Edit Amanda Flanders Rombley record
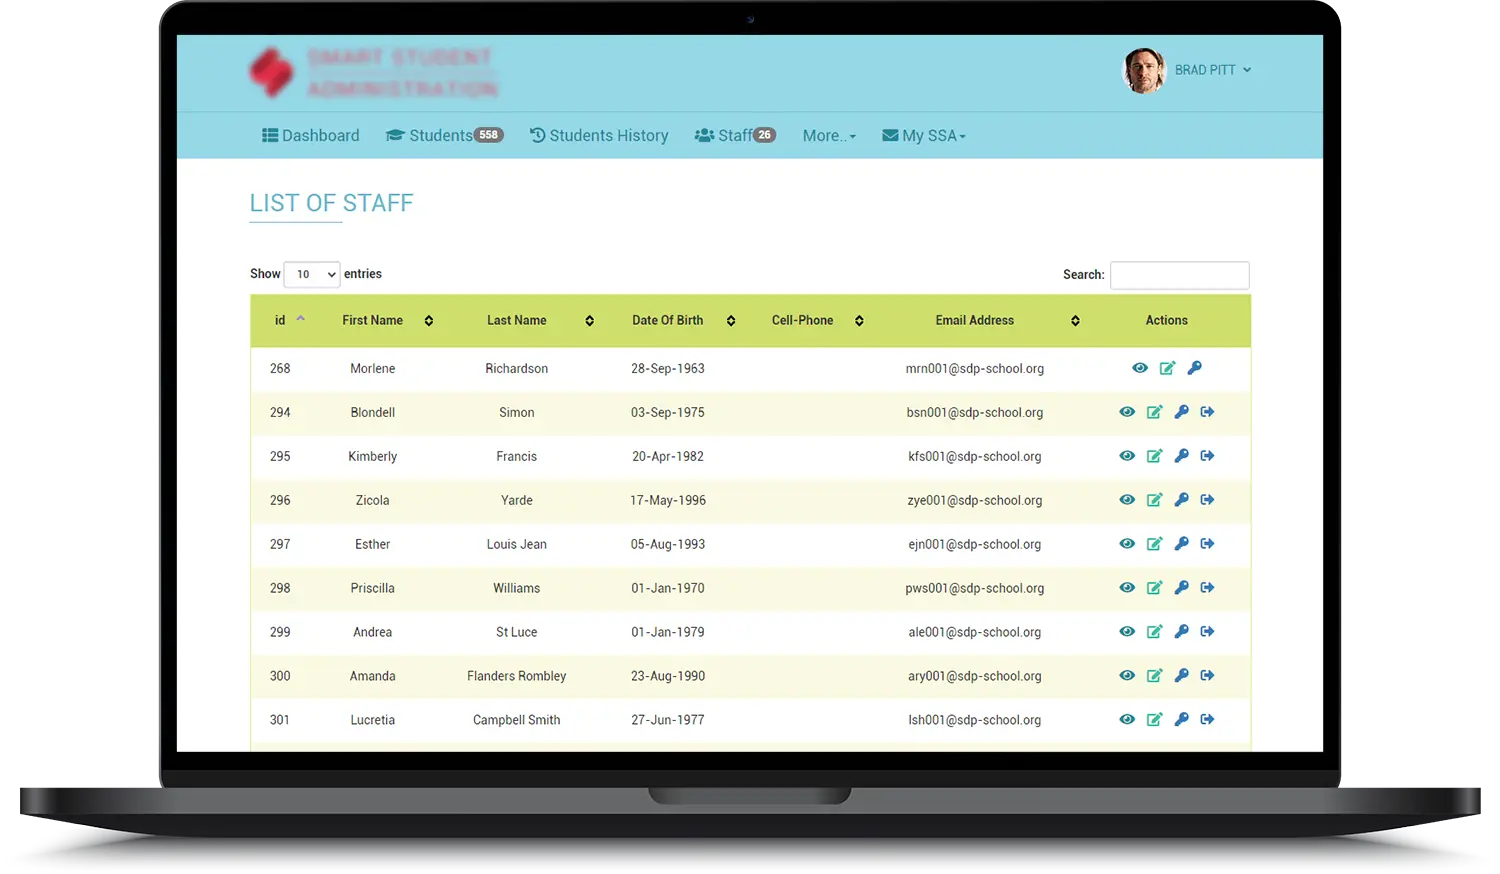This screenshot has width=1500, height=874. point(1154,676)
